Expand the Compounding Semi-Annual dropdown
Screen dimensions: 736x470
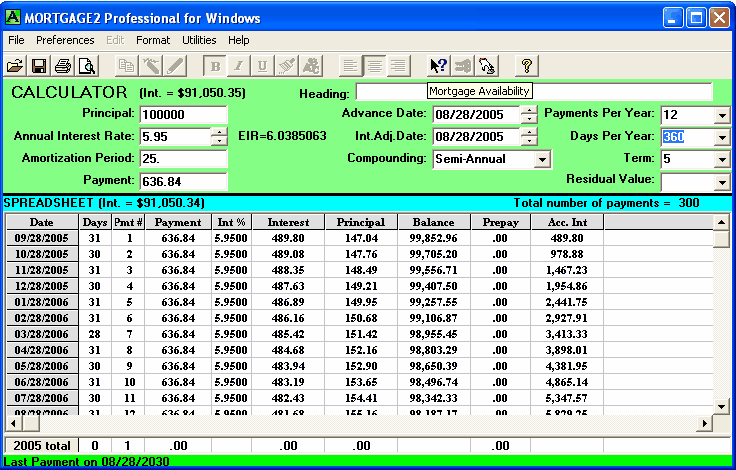click(x=542, y=159)
